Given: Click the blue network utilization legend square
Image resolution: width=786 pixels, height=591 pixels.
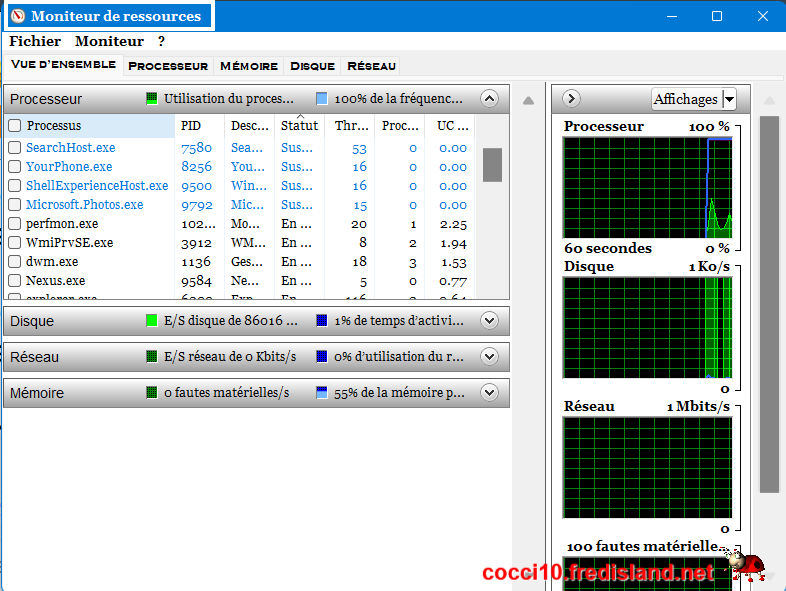Looking at the screenshot, I should 322,357.
